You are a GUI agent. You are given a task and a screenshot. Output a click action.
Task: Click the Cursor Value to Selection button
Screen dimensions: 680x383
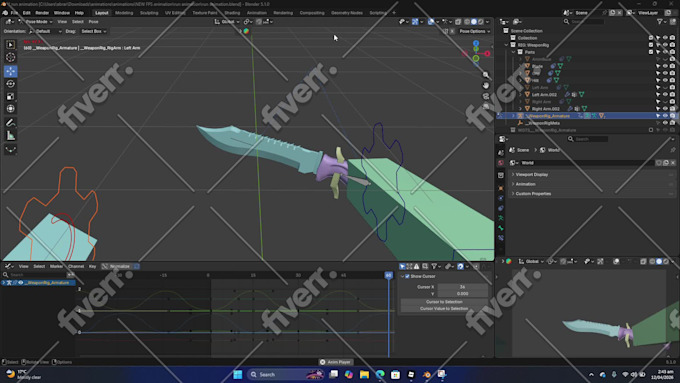pos(444,308)
